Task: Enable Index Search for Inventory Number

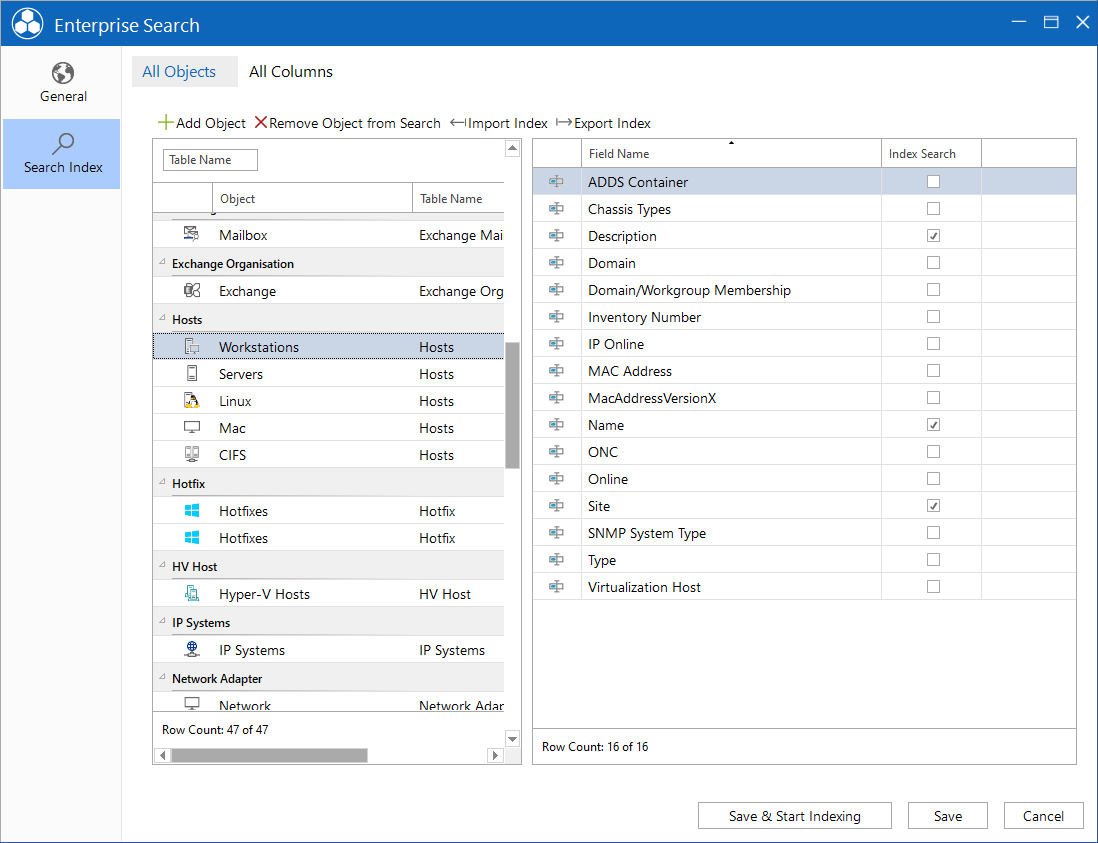Action: [933, 316]
